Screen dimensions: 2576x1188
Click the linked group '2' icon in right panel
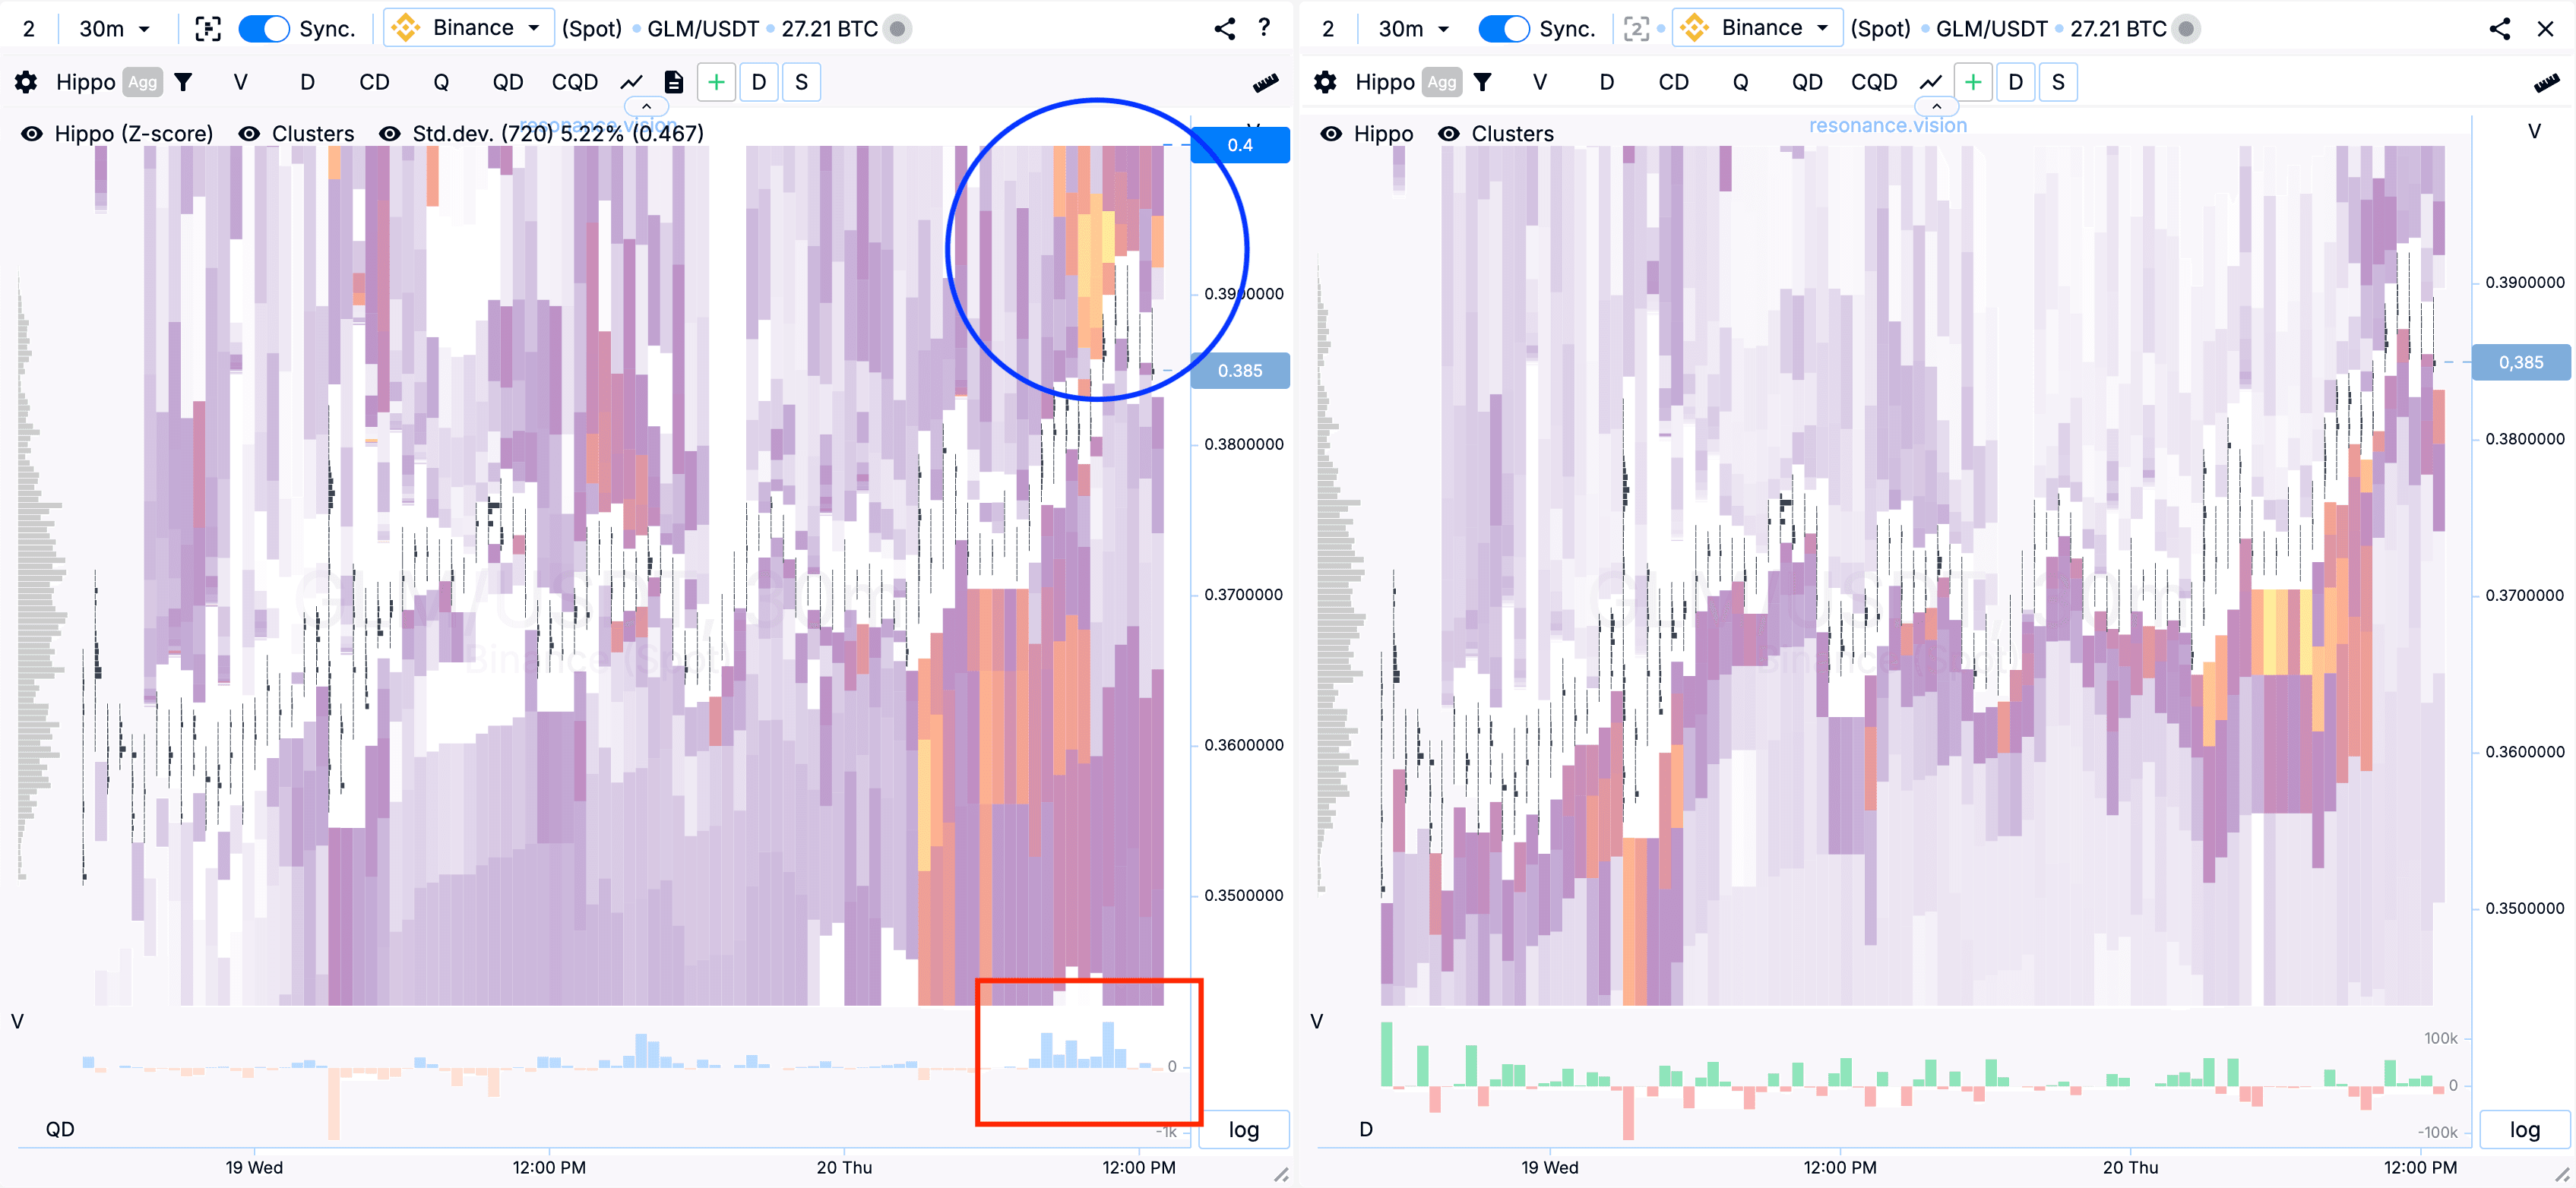click(x=1636, y=28)
